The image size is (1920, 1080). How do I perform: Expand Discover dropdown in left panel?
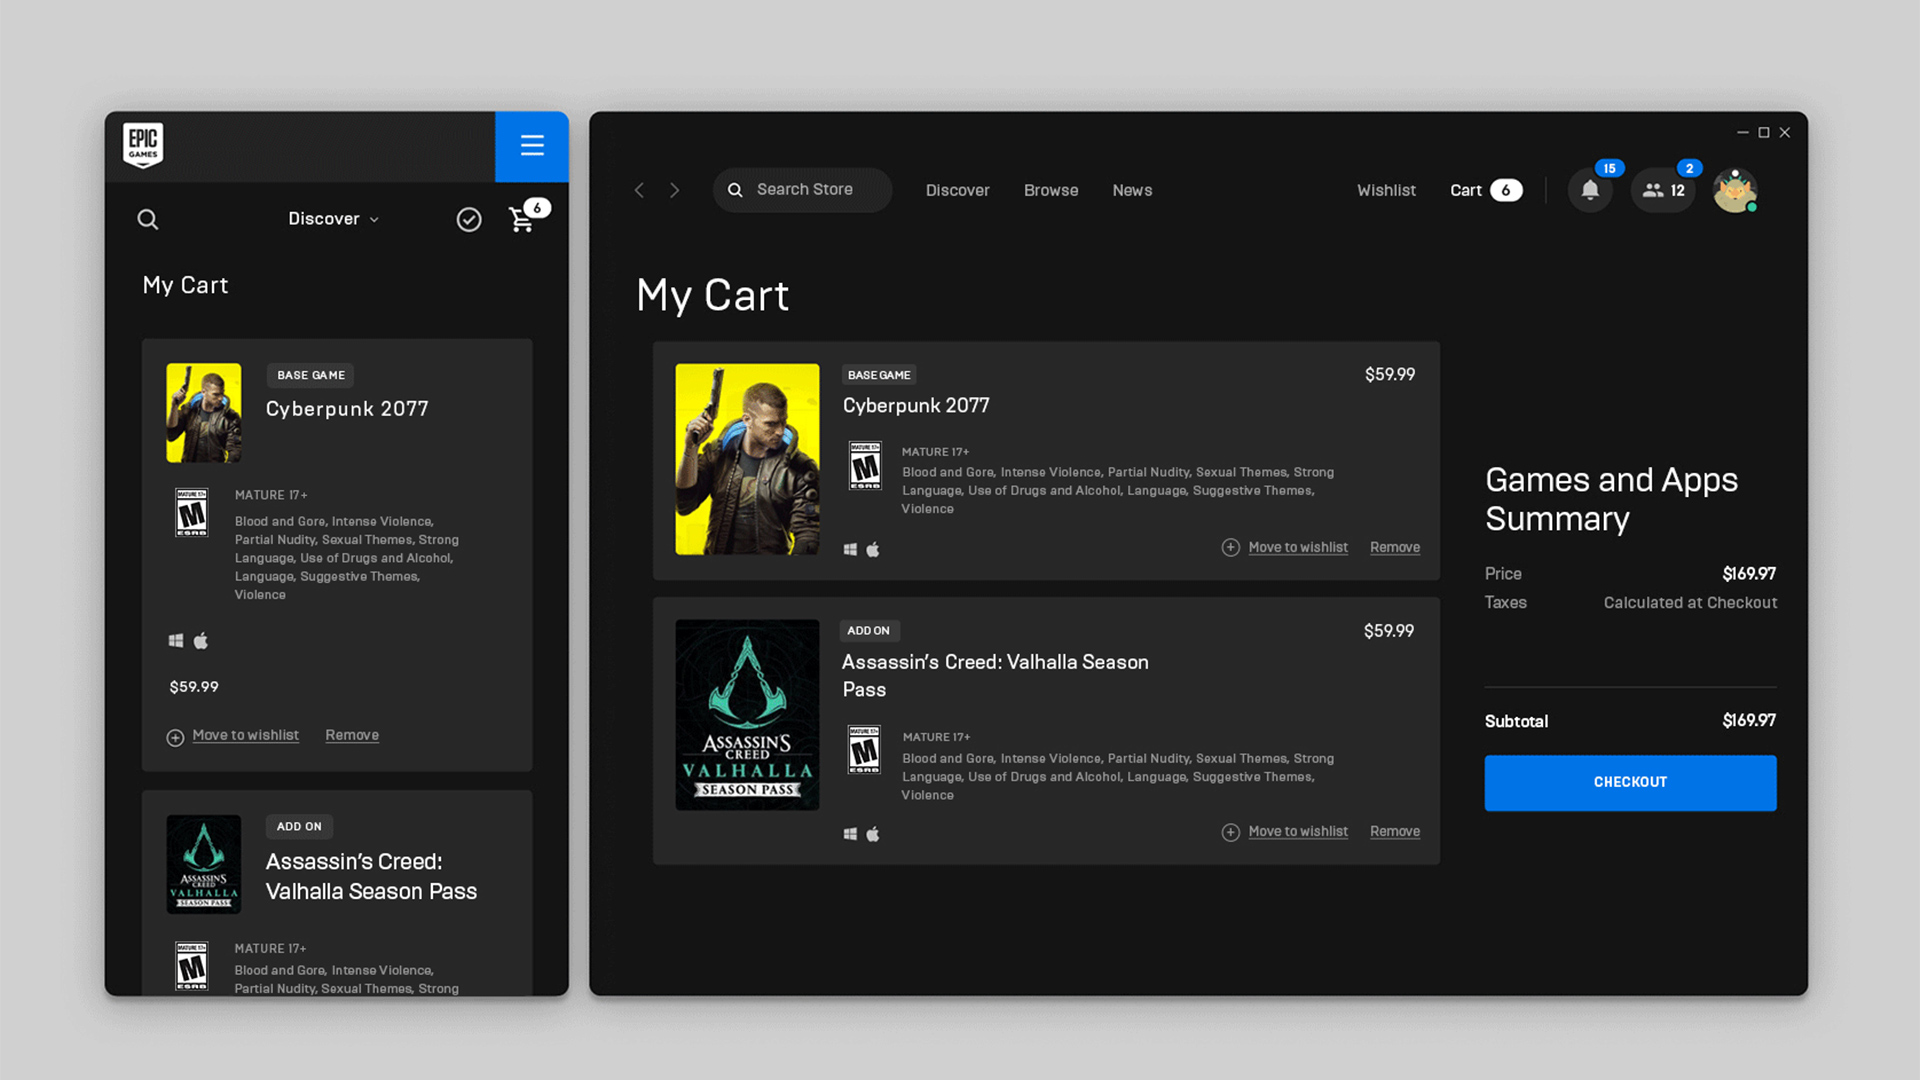coord(332,219)
